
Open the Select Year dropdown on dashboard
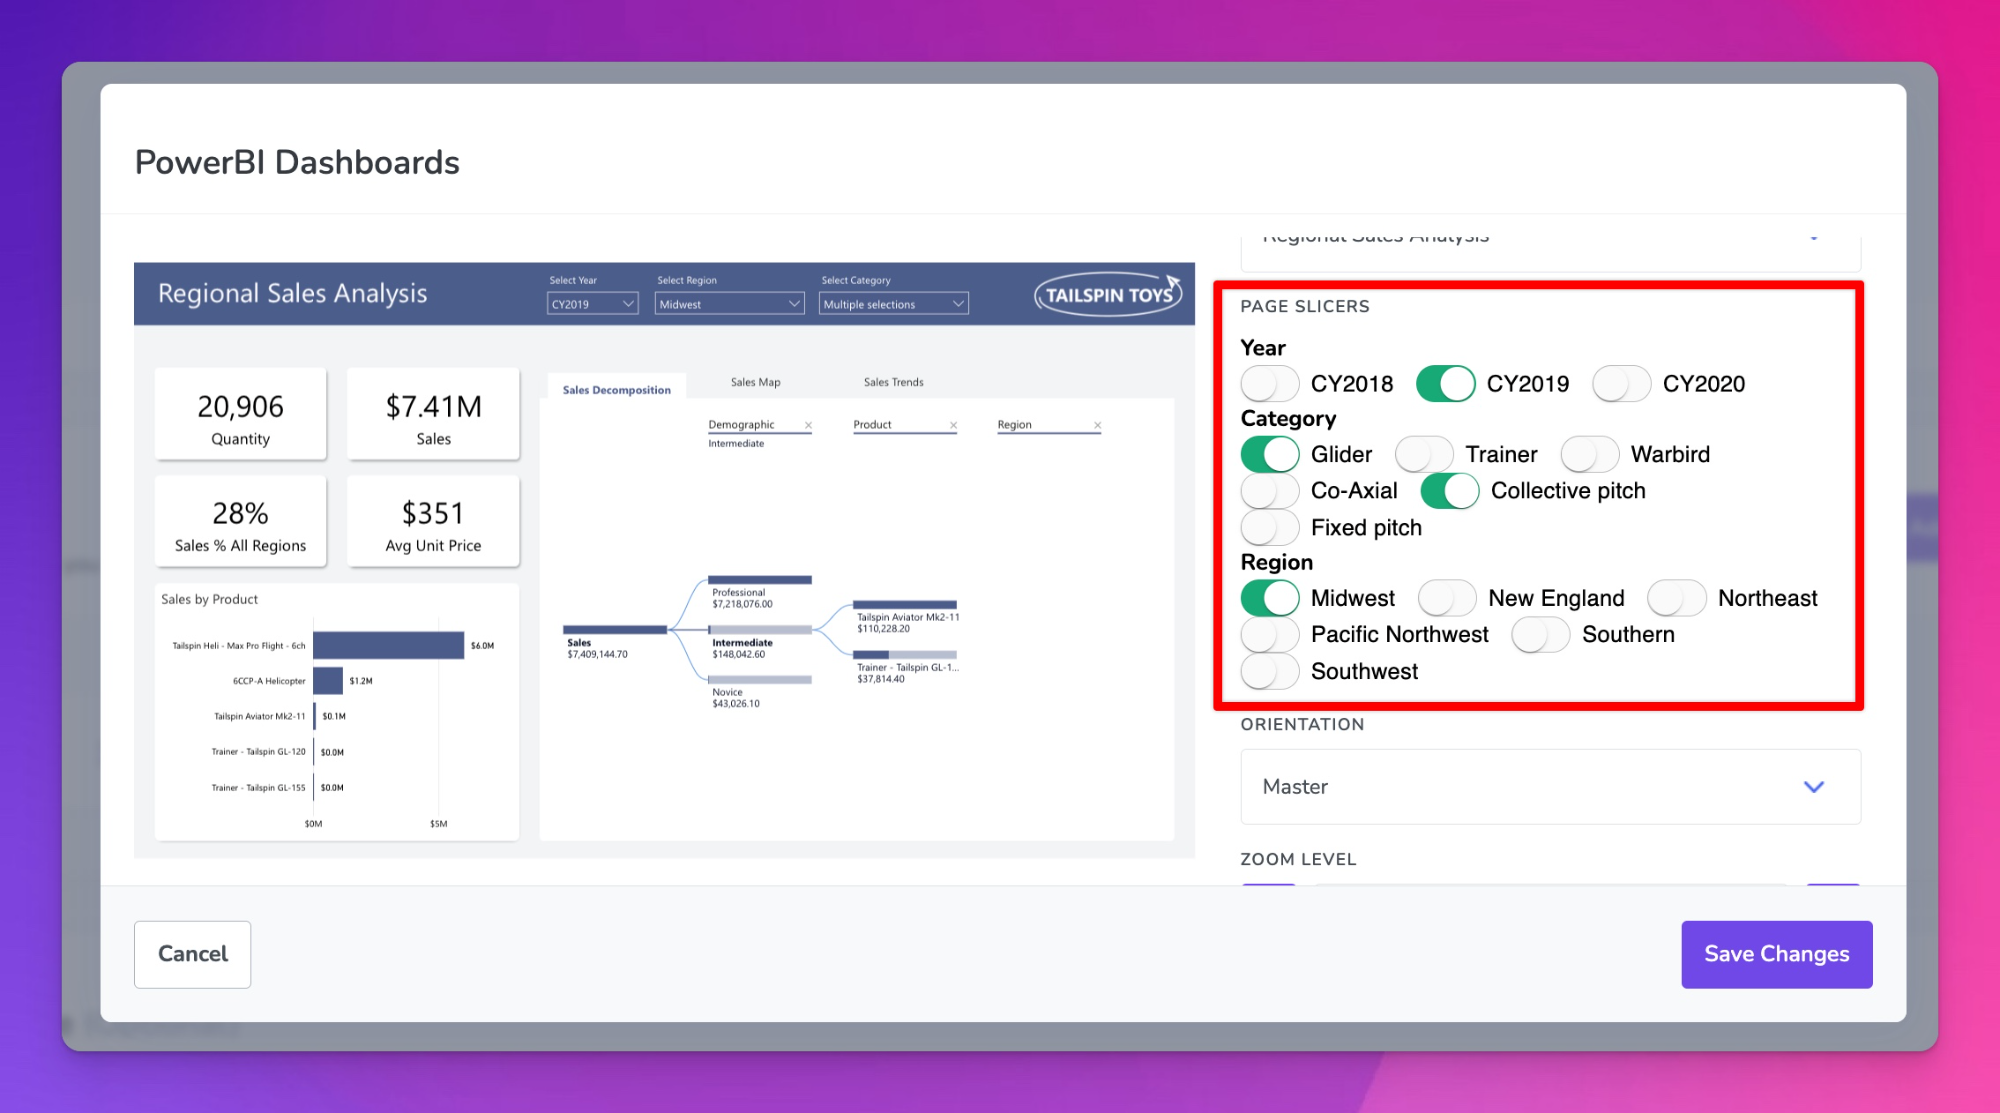tap(592, 303)
